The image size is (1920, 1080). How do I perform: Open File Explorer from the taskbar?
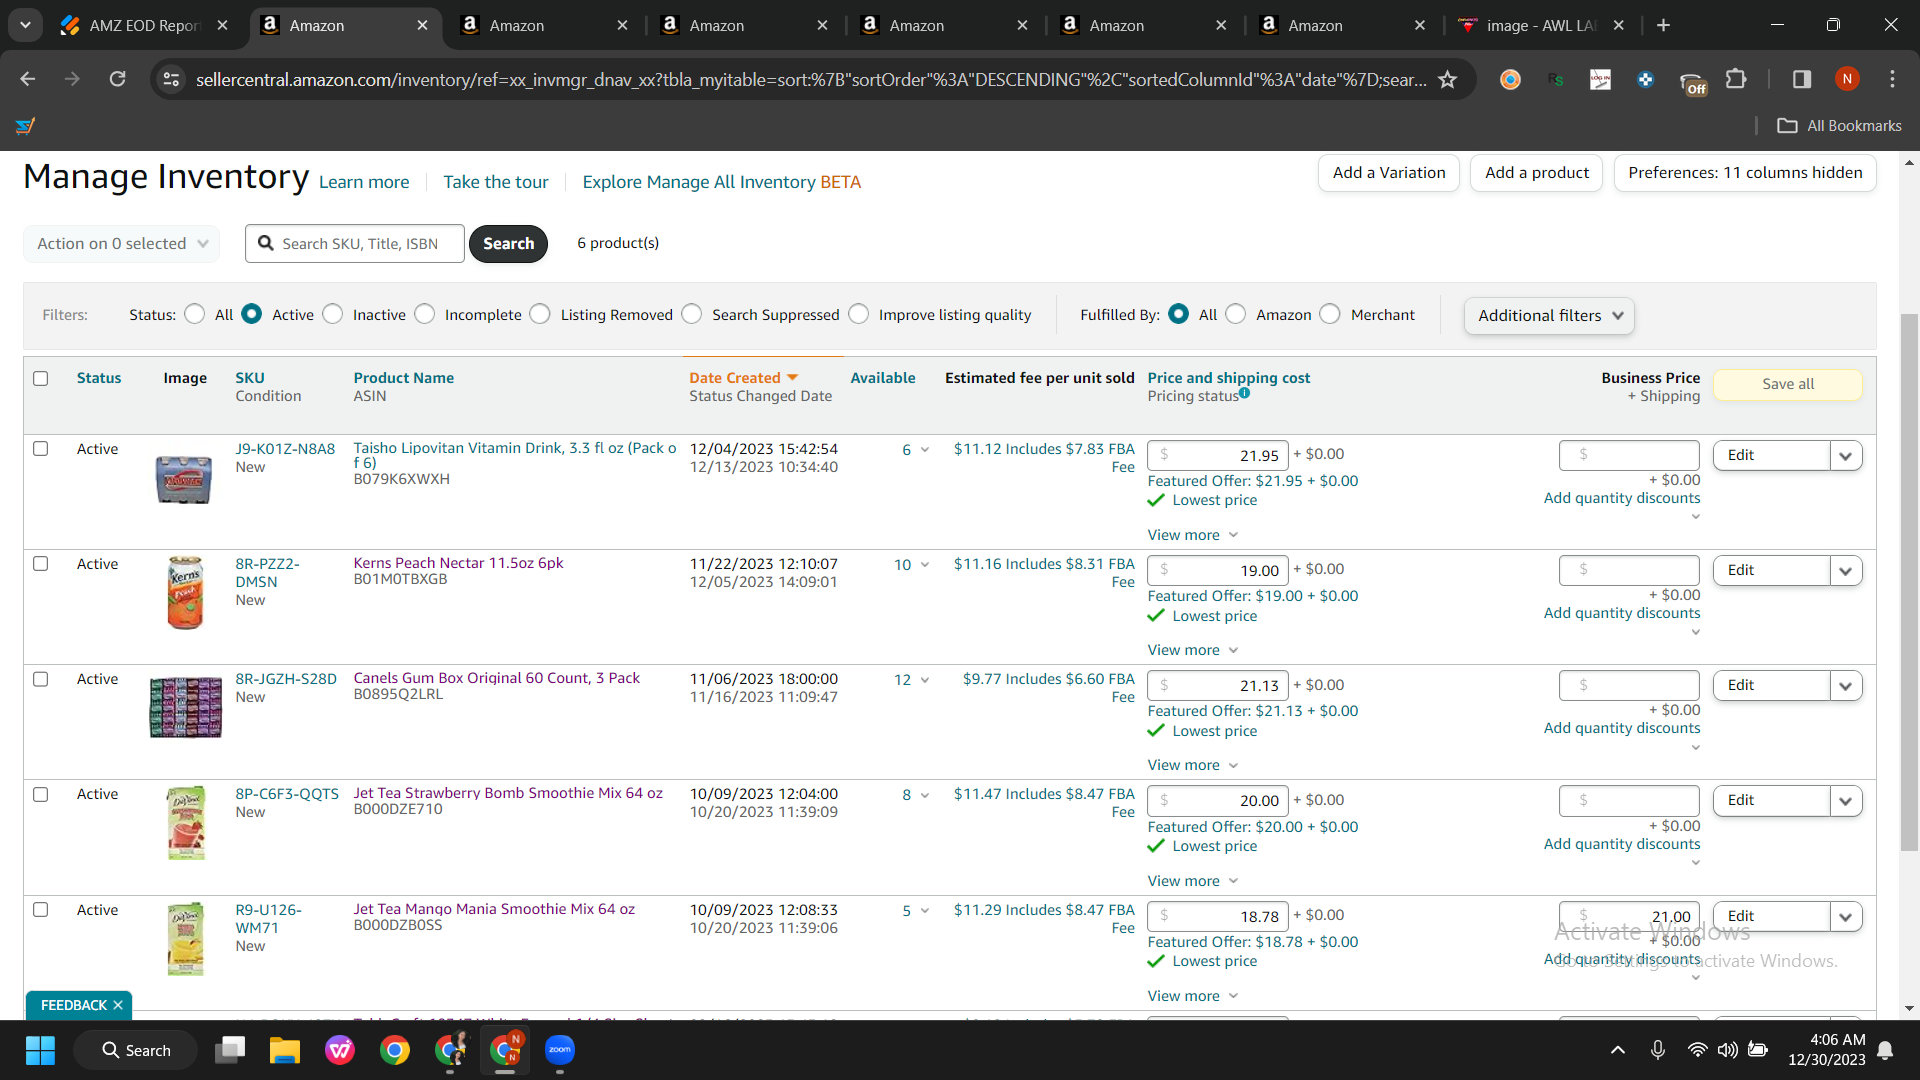pyautogui.click(x=285, y=1050)
